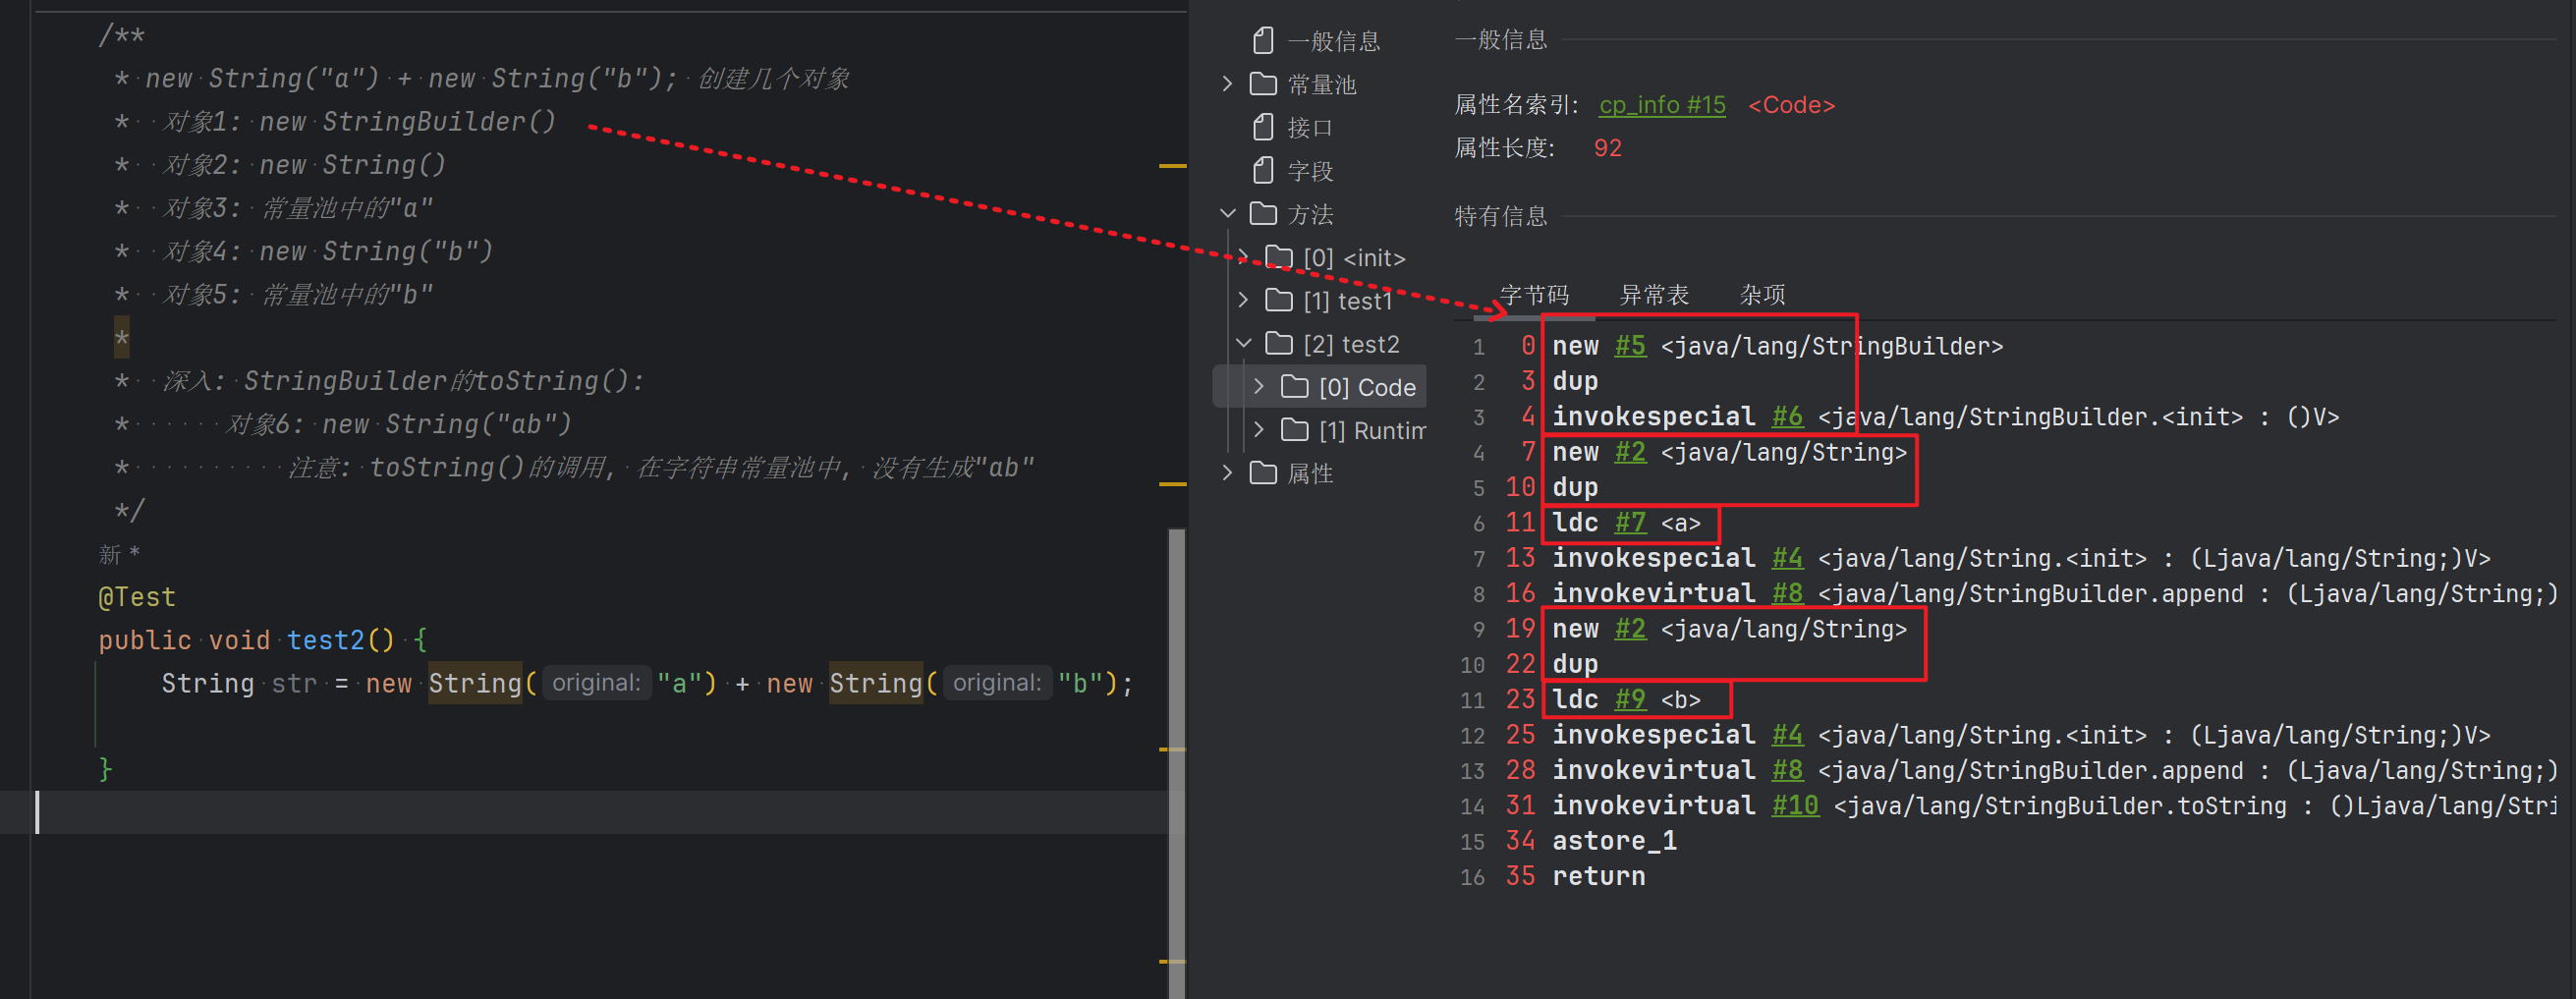Click the [0] Code folder icon
Screen dimensions: 2576x999
pos(1294,387)
